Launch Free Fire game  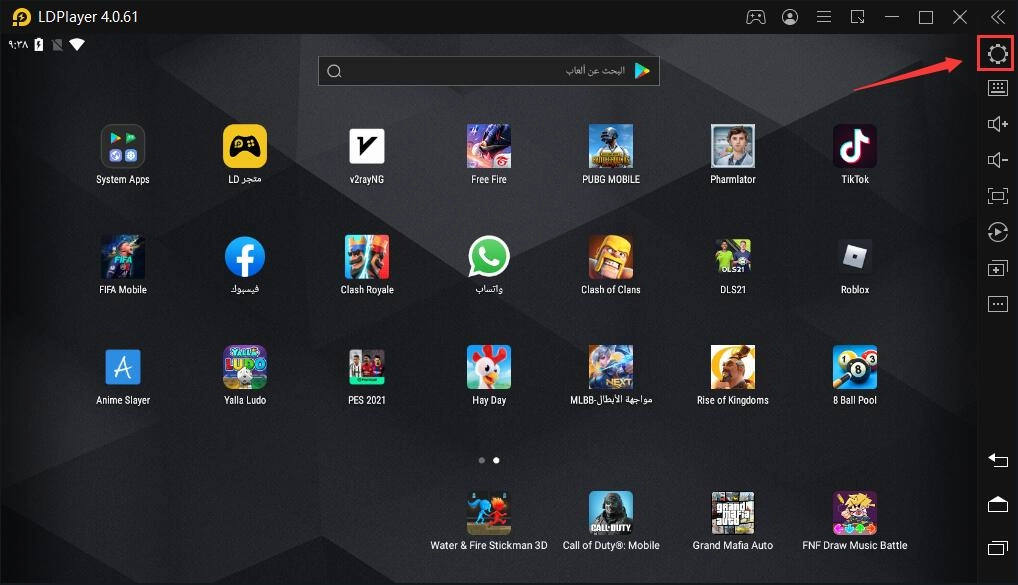[x=489, y=146]
